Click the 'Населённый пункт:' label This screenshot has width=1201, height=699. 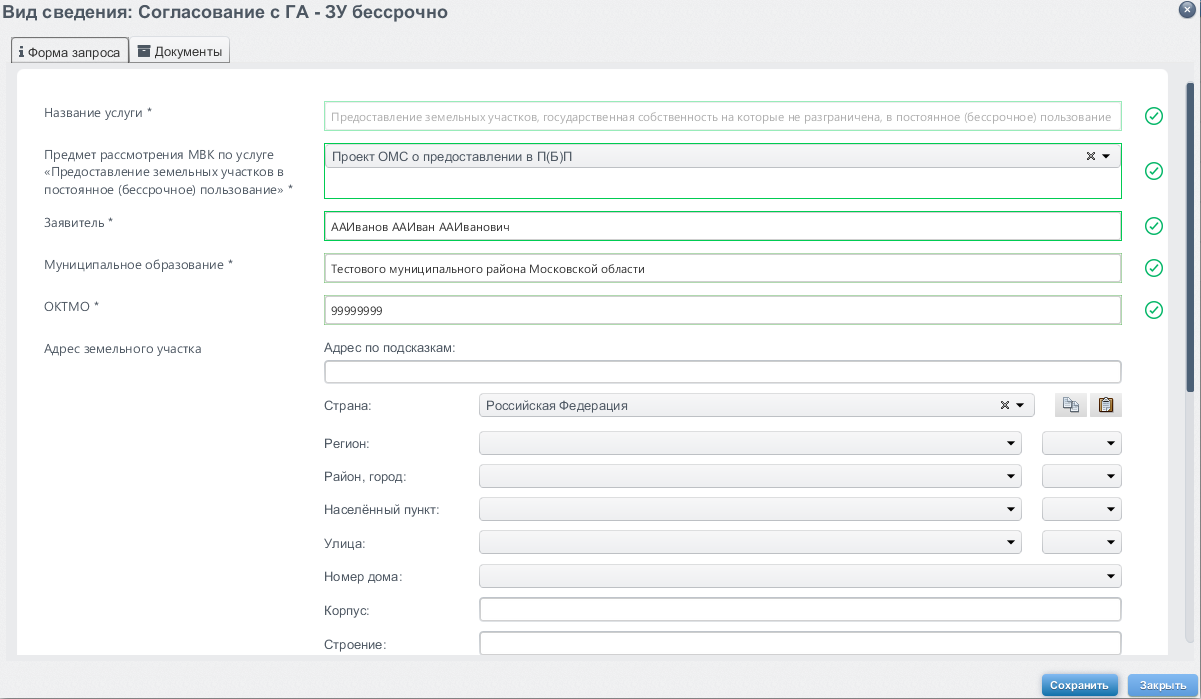pyautogui.click(x=382, y=509)
